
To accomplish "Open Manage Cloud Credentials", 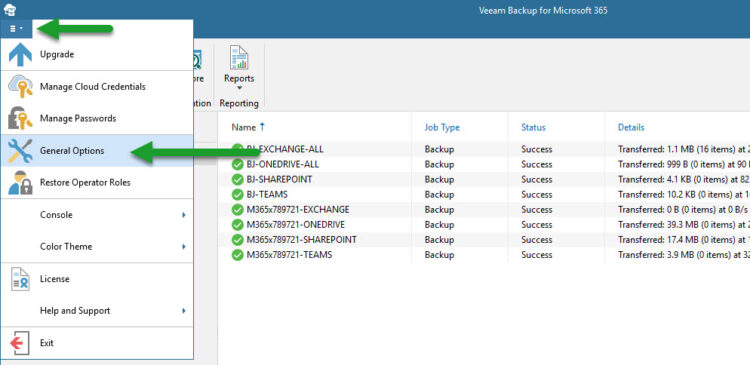I will [x=97, y=87].
